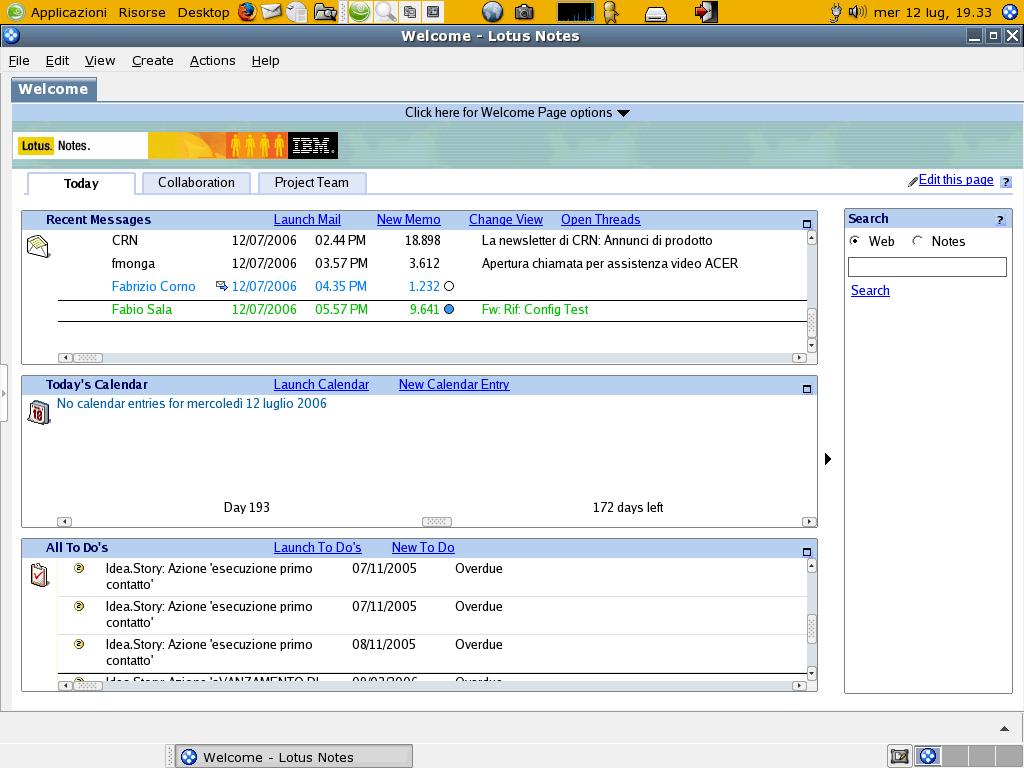This screenshot has height=768, width=1024.
Task: Open the Edit menu
Action: point(57,61)
